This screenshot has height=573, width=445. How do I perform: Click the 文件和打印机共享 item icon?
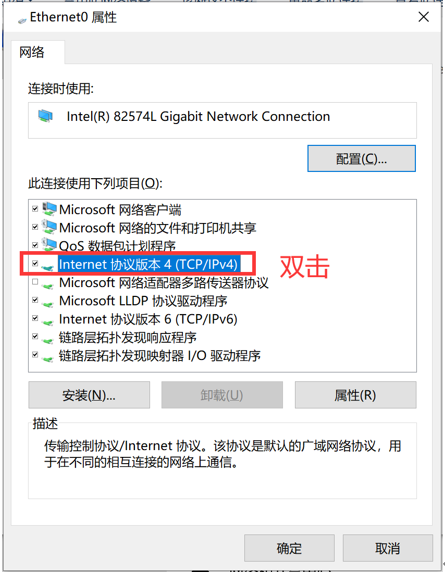pos(49,227)
